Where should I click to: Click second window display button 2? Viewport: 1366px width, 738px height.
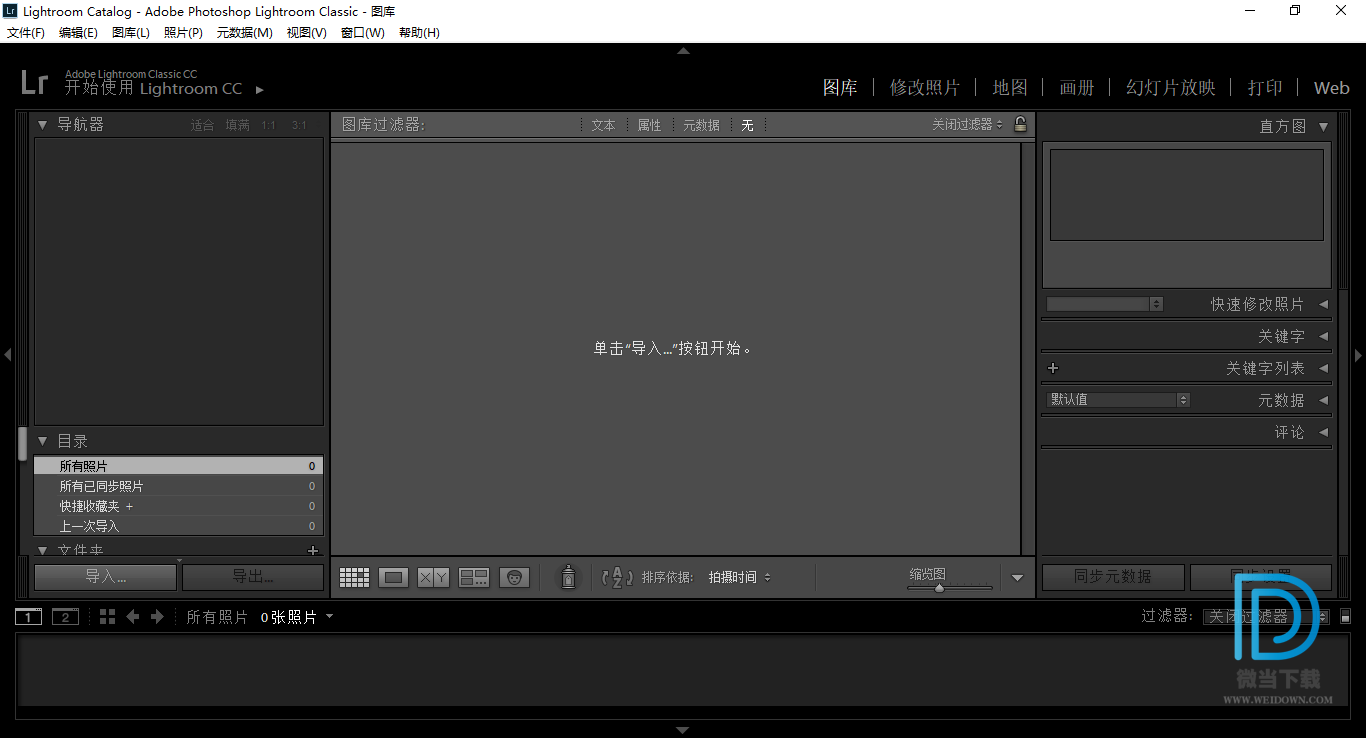click(65, 617)
